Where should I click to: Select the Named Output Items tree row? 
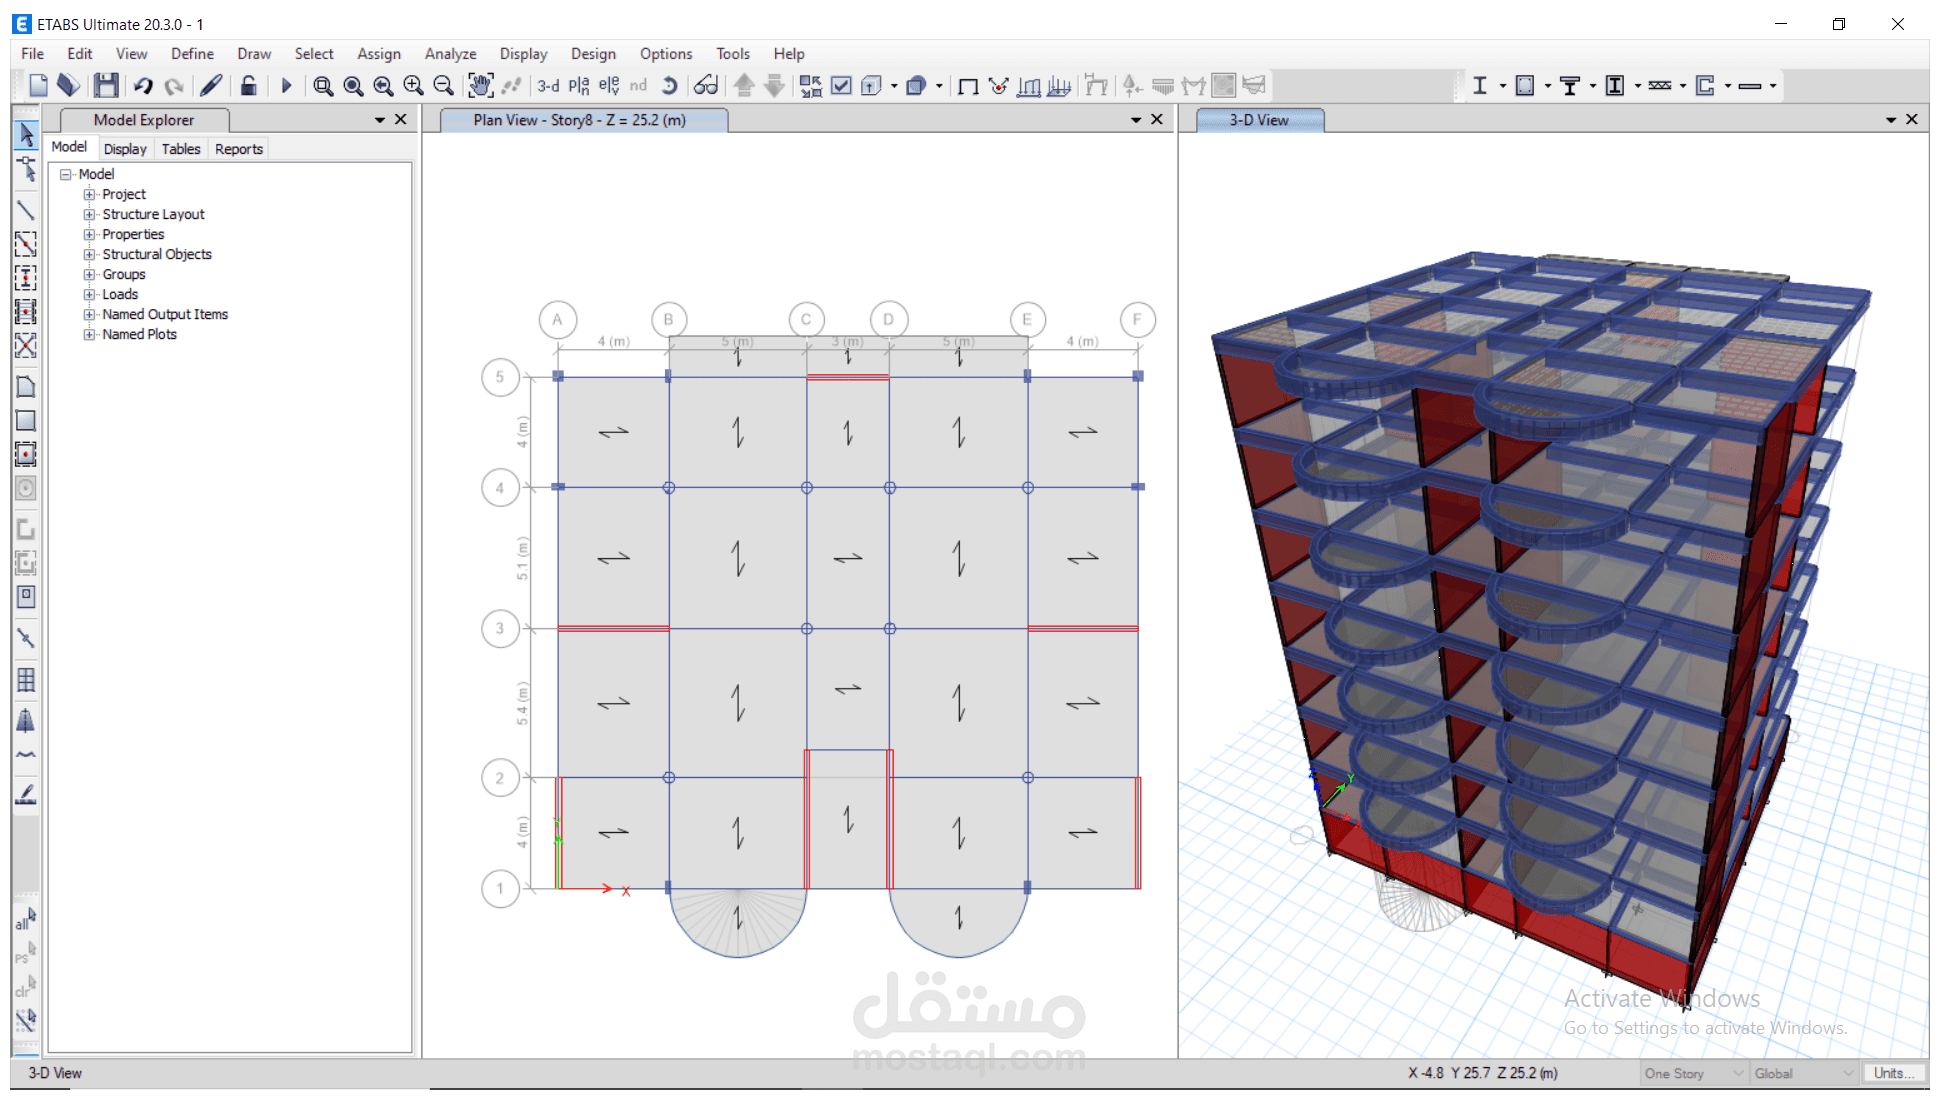pyautogui.click(x=165, y=314)
